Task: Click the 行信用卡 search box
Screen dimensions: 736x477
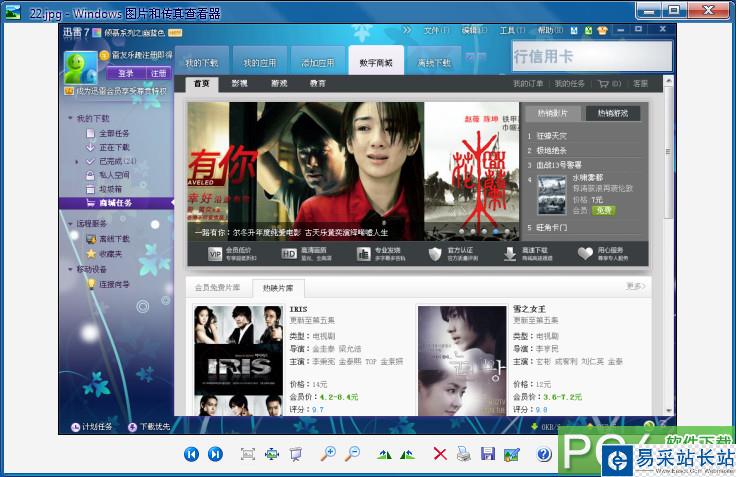Action: pos(592,56)
